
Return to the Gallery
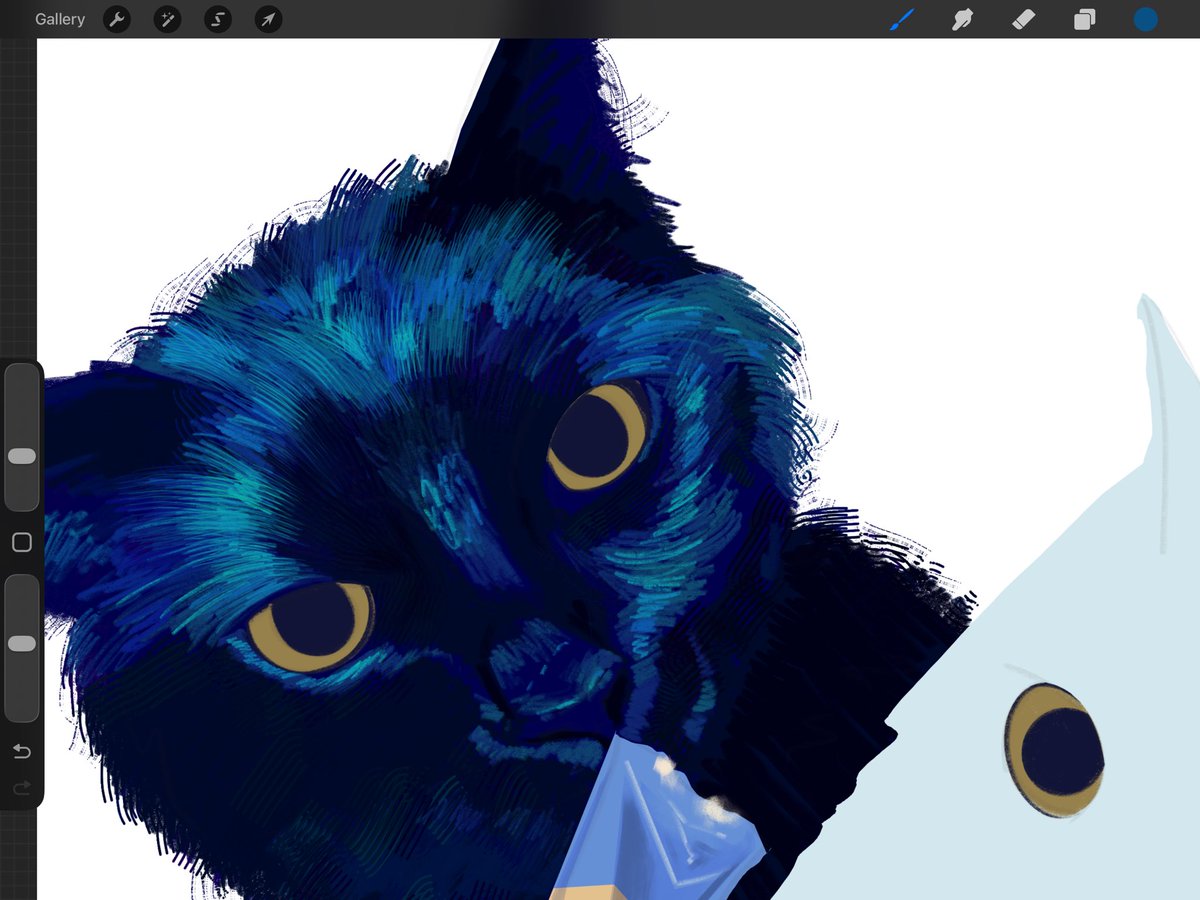pos(60,19)
